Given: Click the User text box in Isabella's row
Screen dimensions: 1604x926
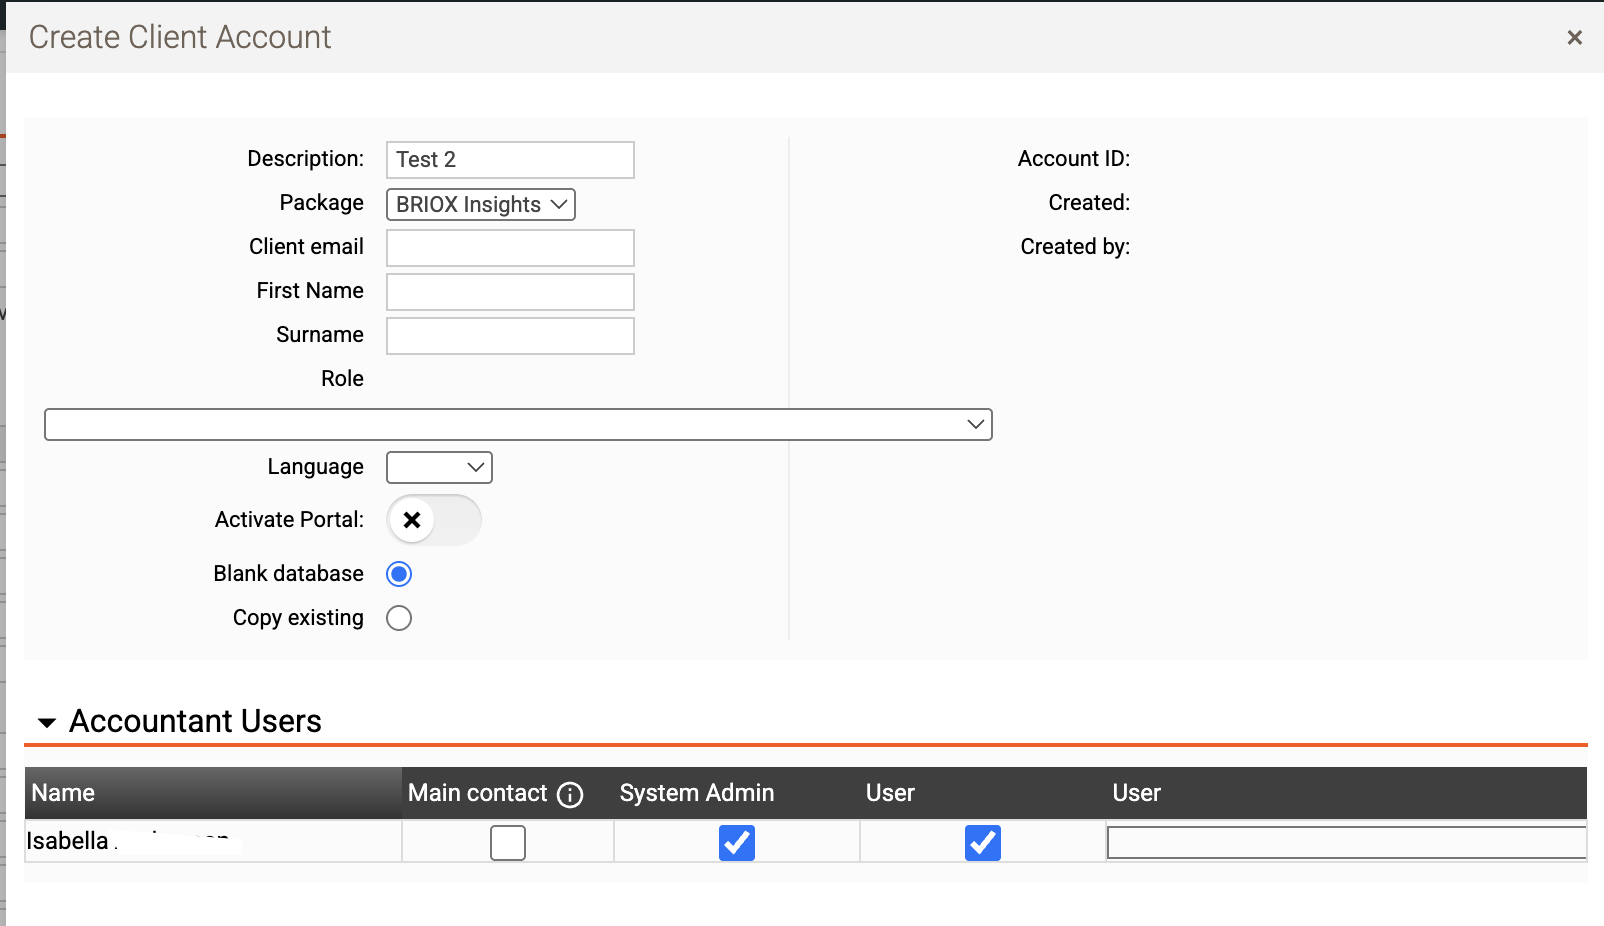Looking at the screenshot, I should point(1346,843).
